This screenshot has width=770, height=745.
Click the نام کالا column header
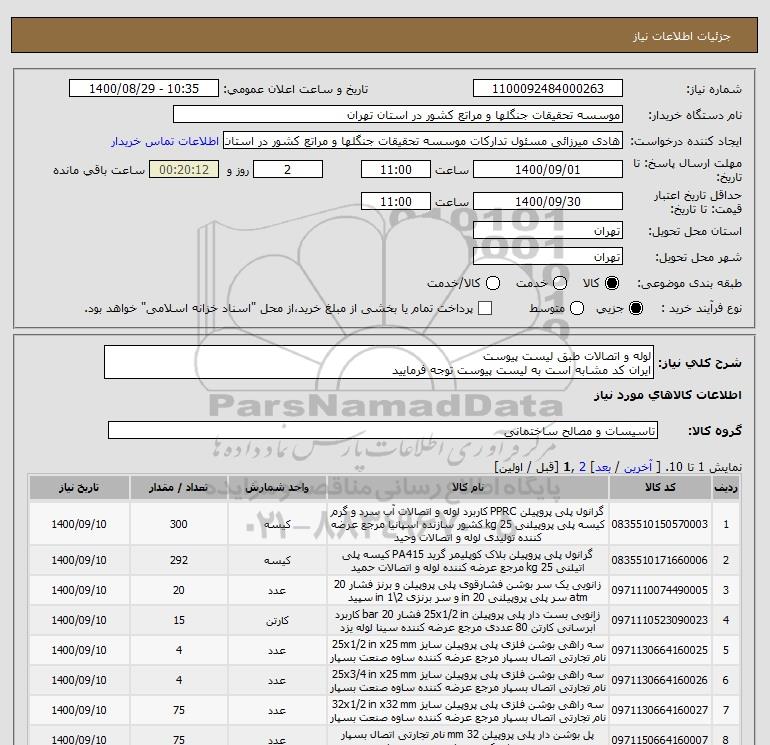[468, 488]
